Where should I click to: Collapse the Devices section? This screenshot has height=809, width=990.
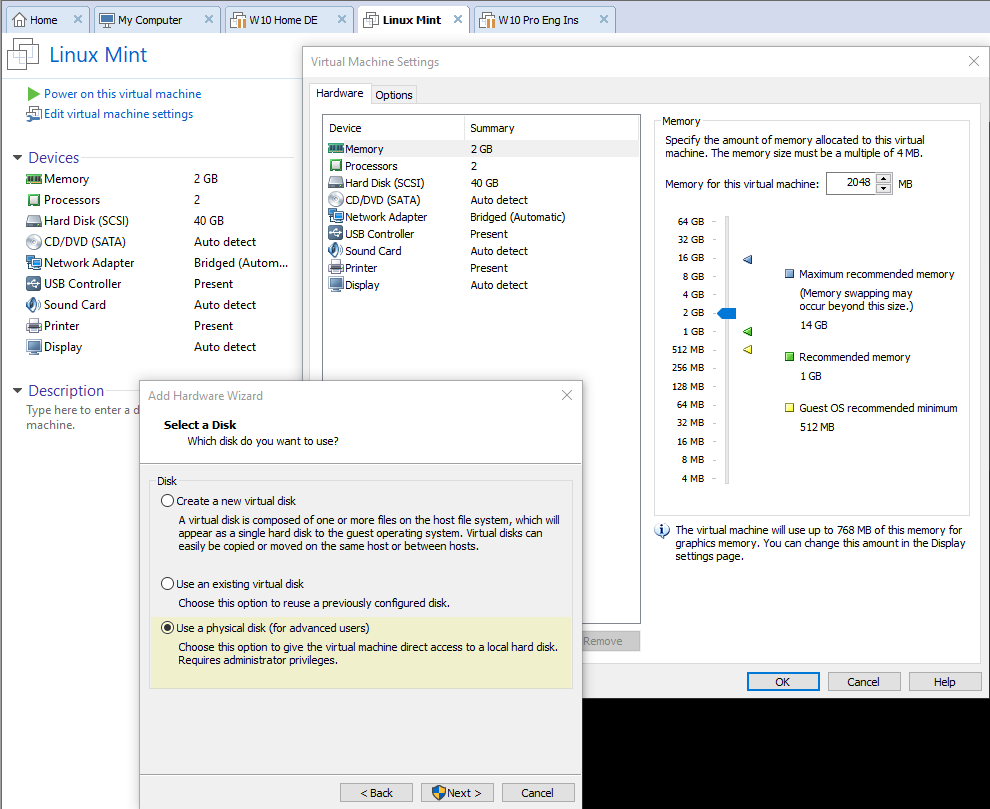[x=18, y=157]
